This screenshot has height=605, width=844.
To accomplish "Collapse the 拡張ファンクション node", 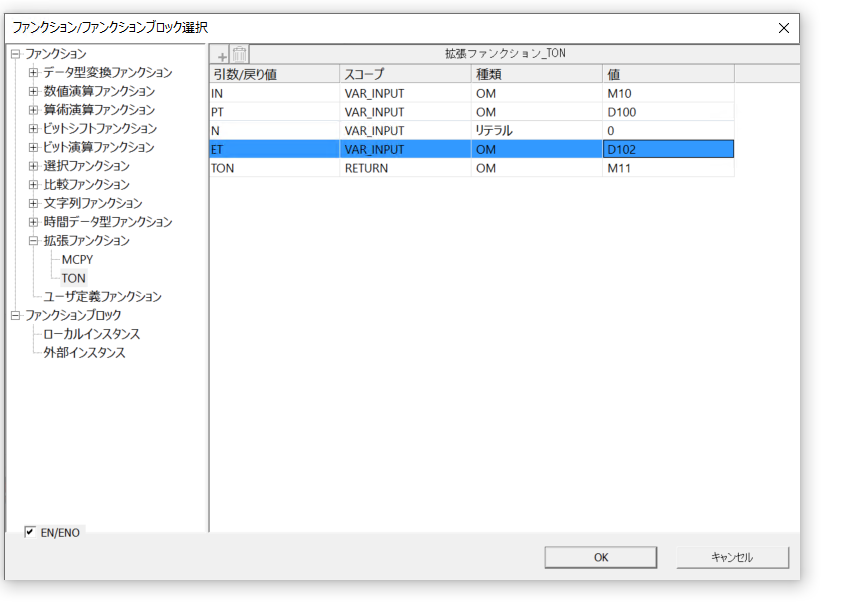I will (x=33, y=241).
